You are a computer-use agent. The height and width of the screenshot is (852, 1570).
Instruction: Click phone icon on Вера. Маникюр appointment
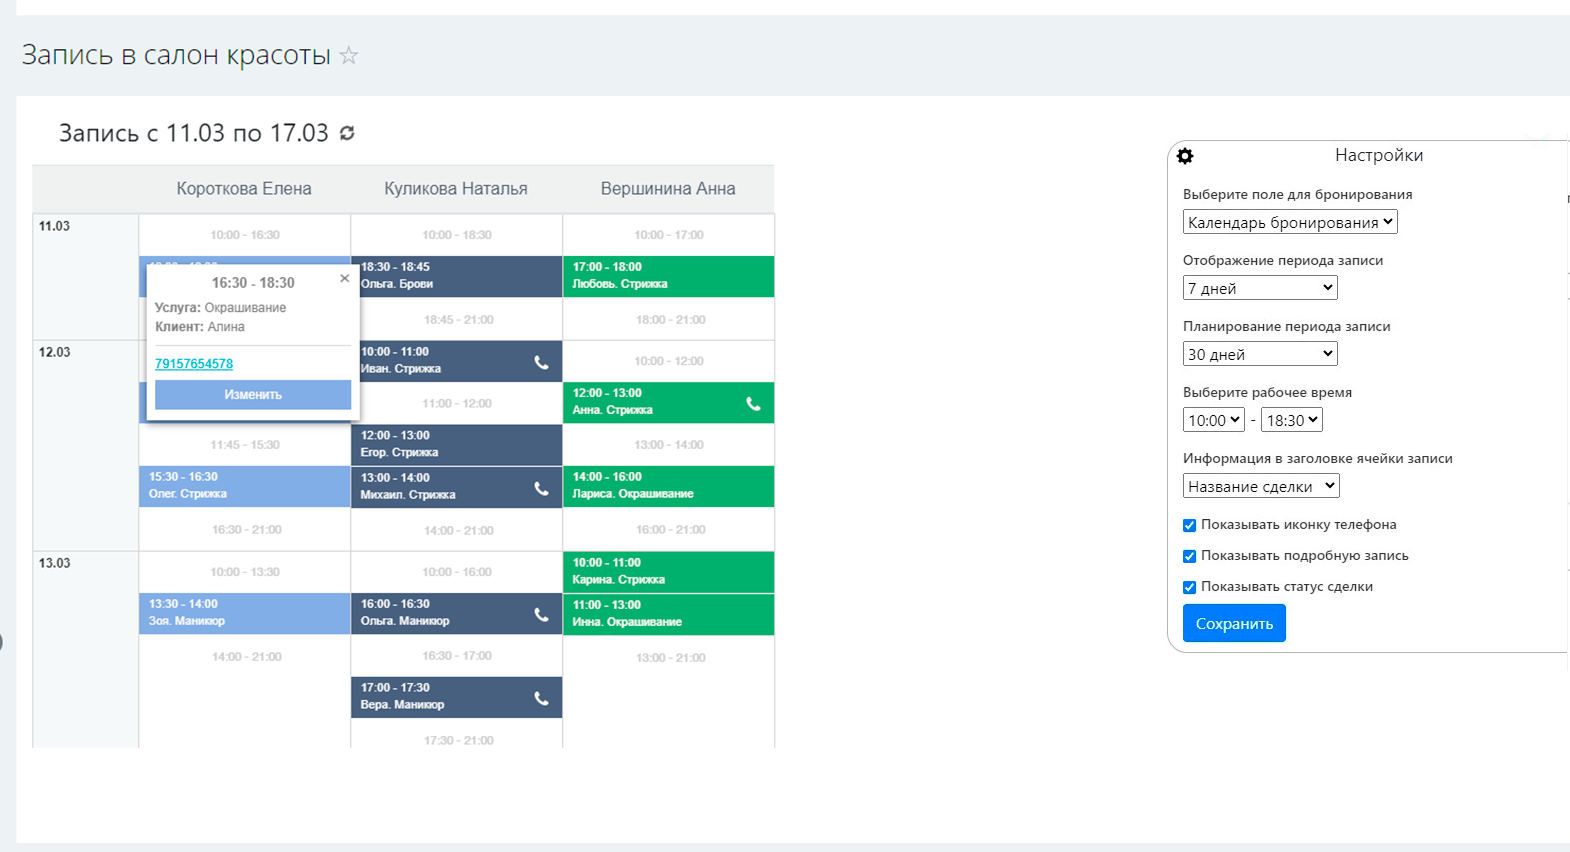[x=541, y=698]
